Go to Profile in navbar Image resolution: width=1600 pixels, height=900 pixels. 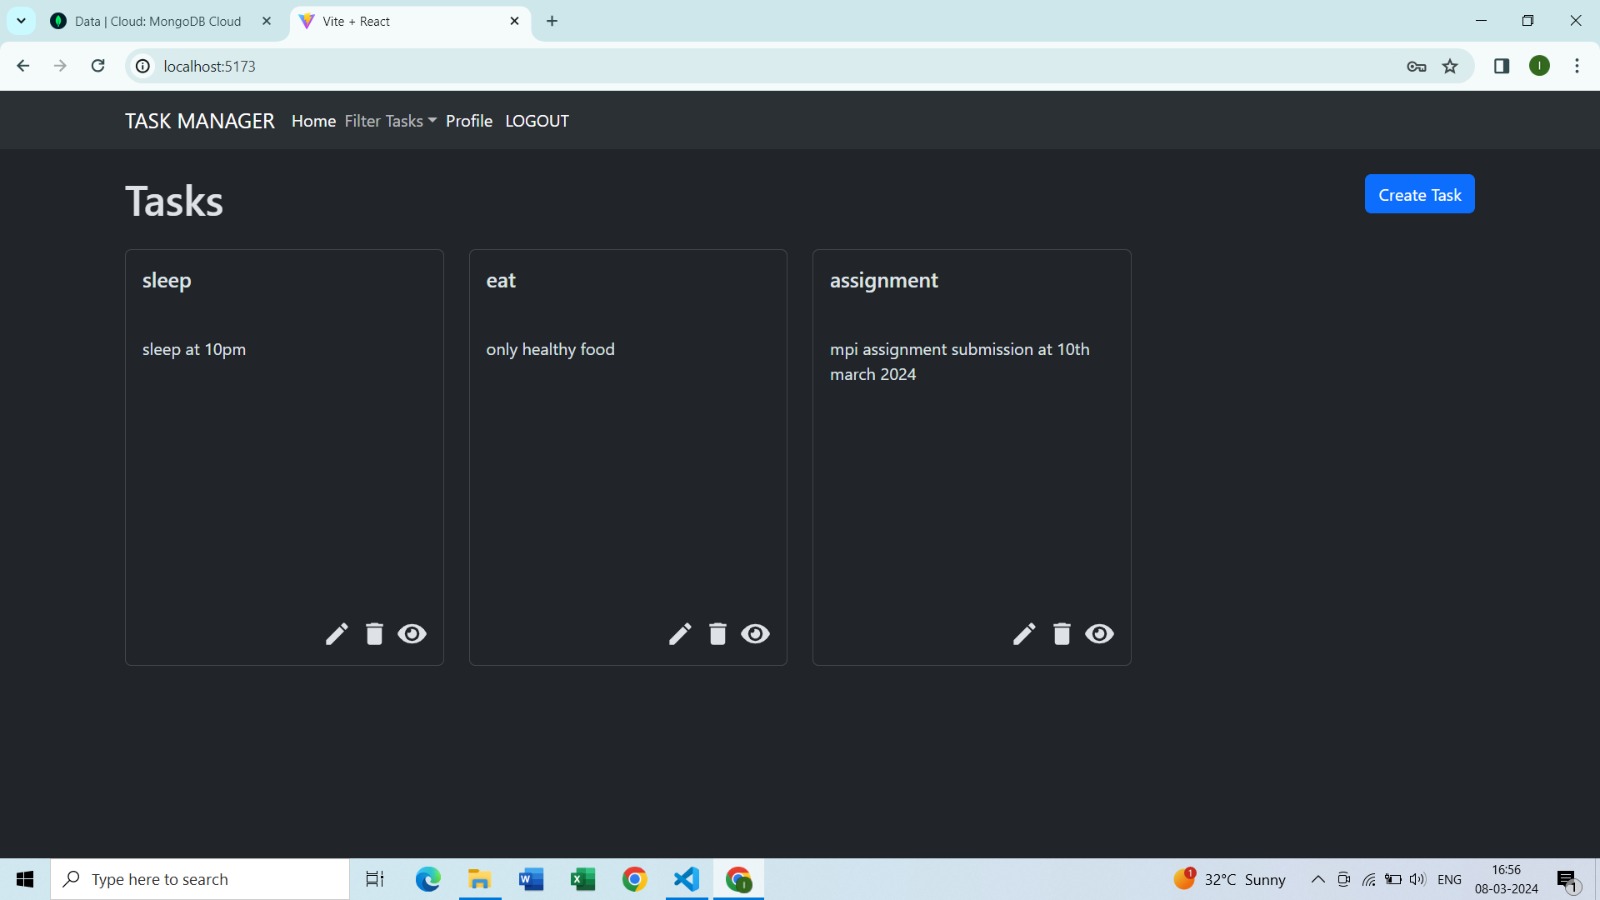469,121
